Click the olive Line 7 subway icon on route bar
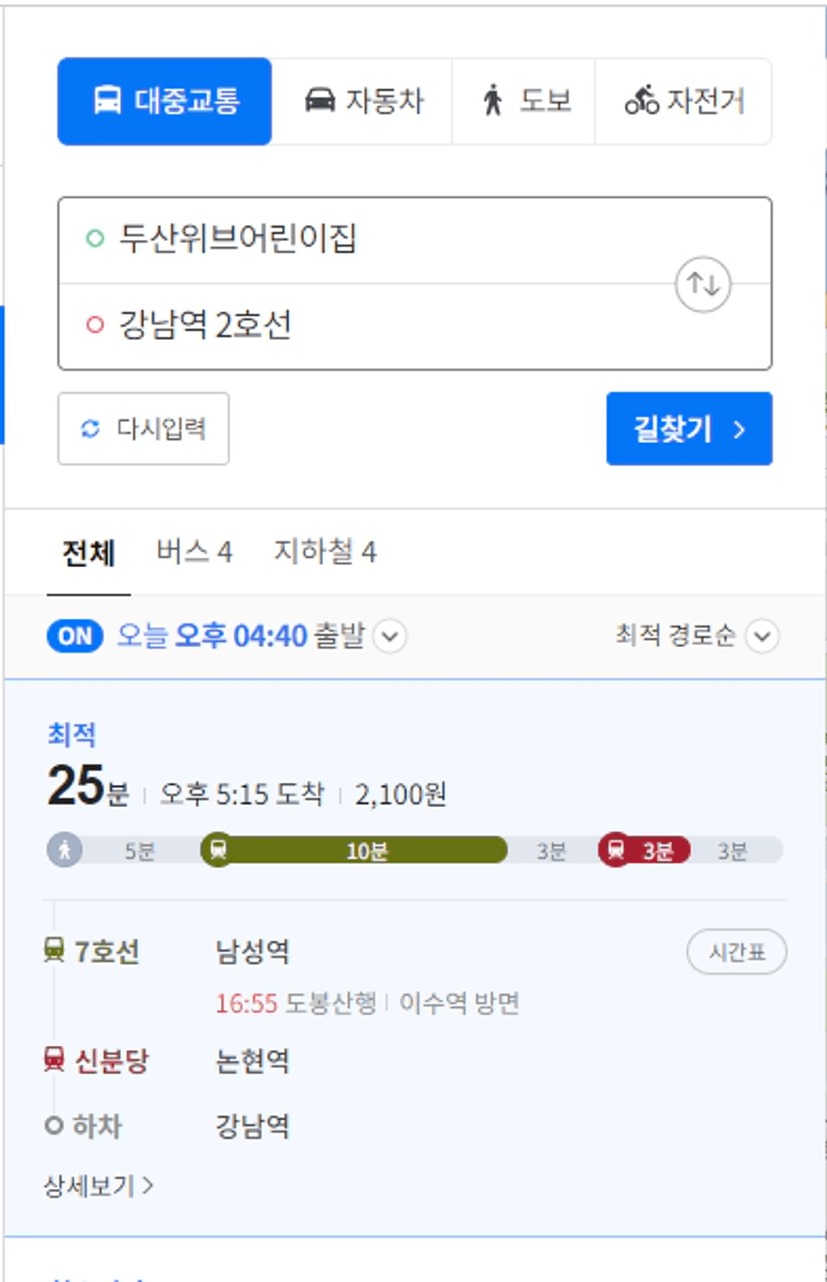This screenshot has width=827, height=1282. pos(218,850)
